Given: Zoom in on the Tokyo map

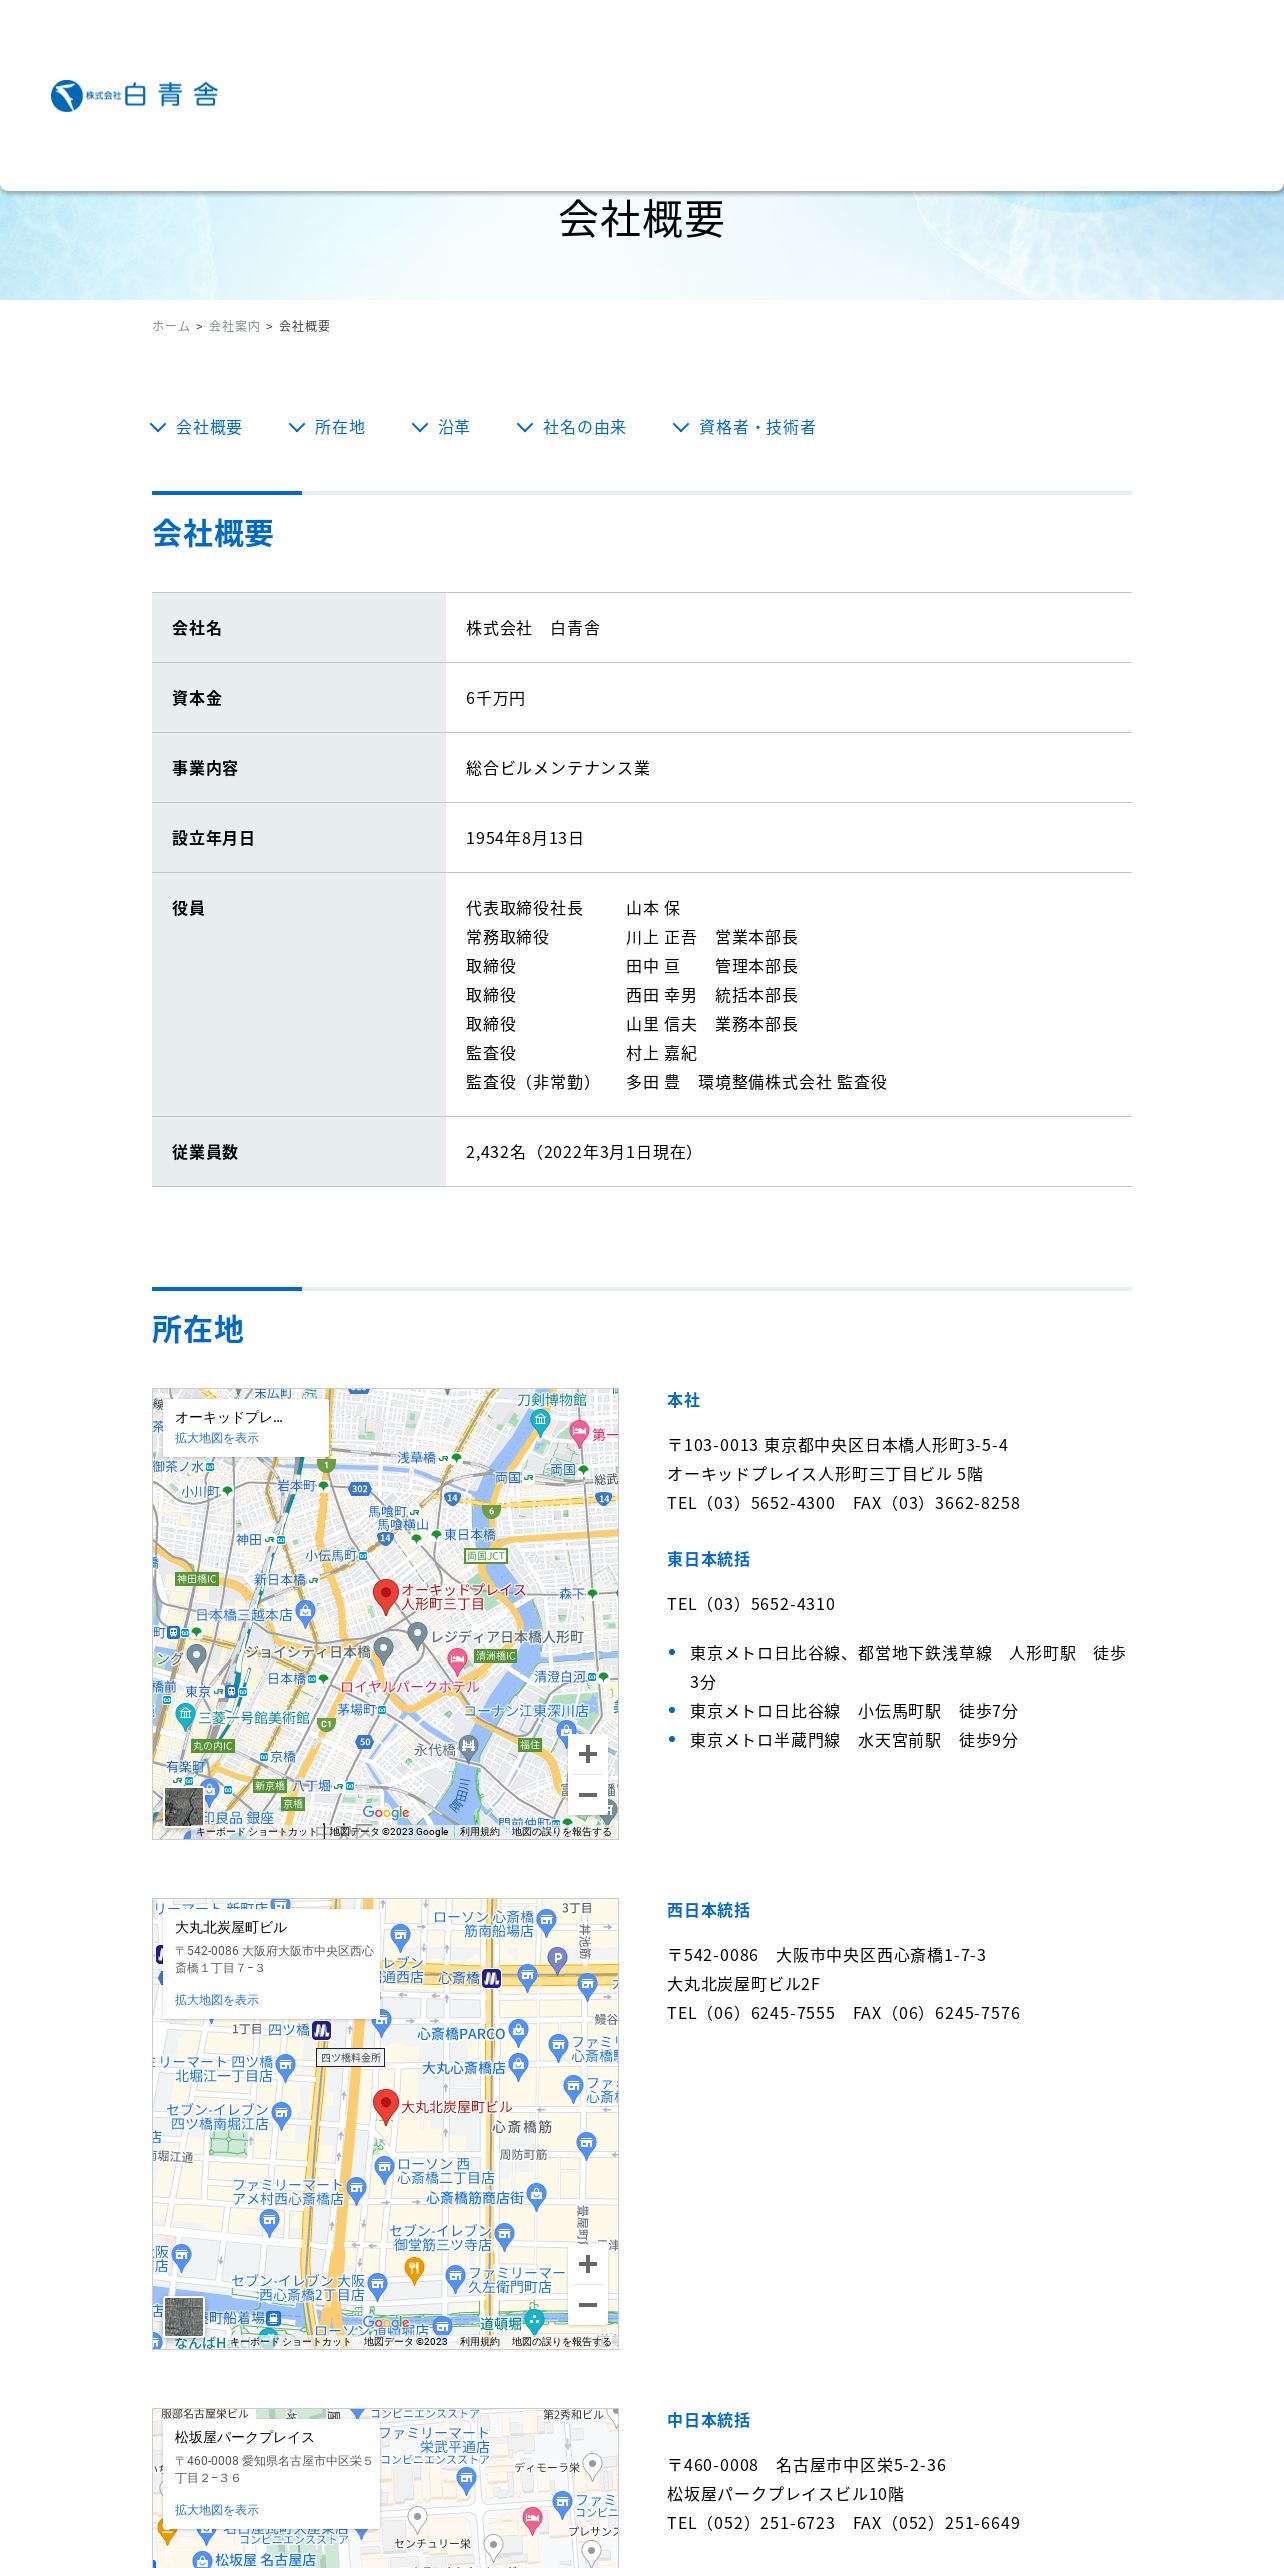Looking at the screenshot, I should point(588,1754).
